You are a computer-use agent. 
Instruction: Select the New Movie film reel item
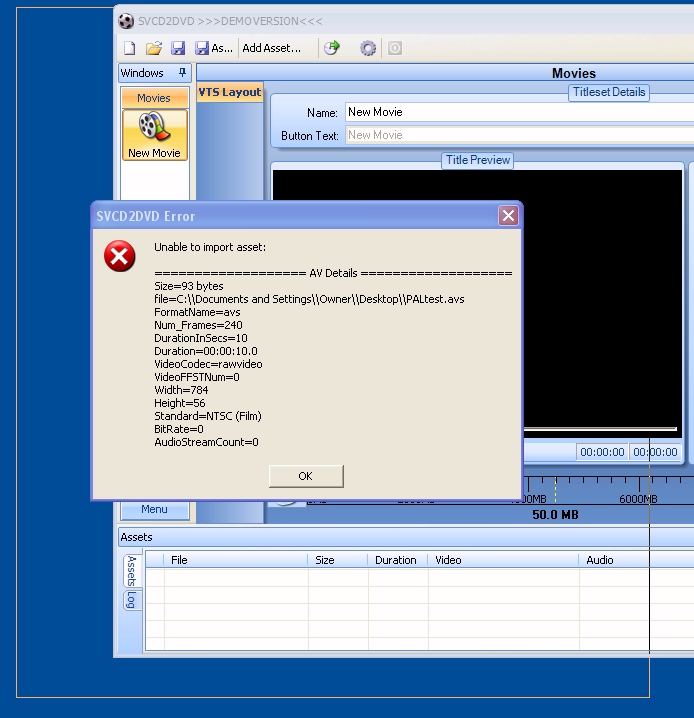[x=154, y=135]
